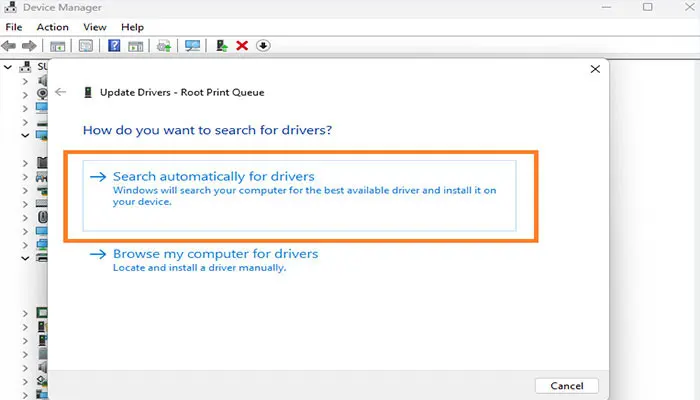This screenshot has height=400, width=700.
Task: Open the Help menu
Action: click(133, 27)
